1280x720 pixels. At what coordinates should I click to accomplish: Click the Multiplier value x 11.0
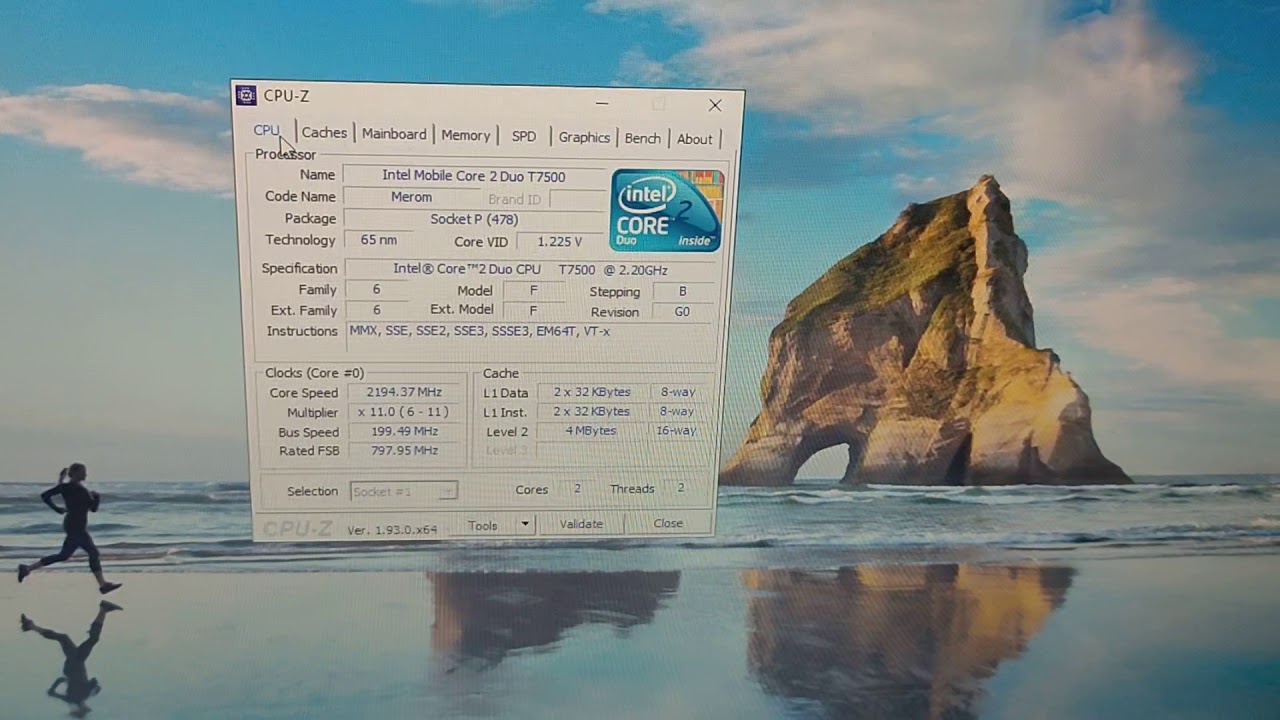[x=404, y=412]
